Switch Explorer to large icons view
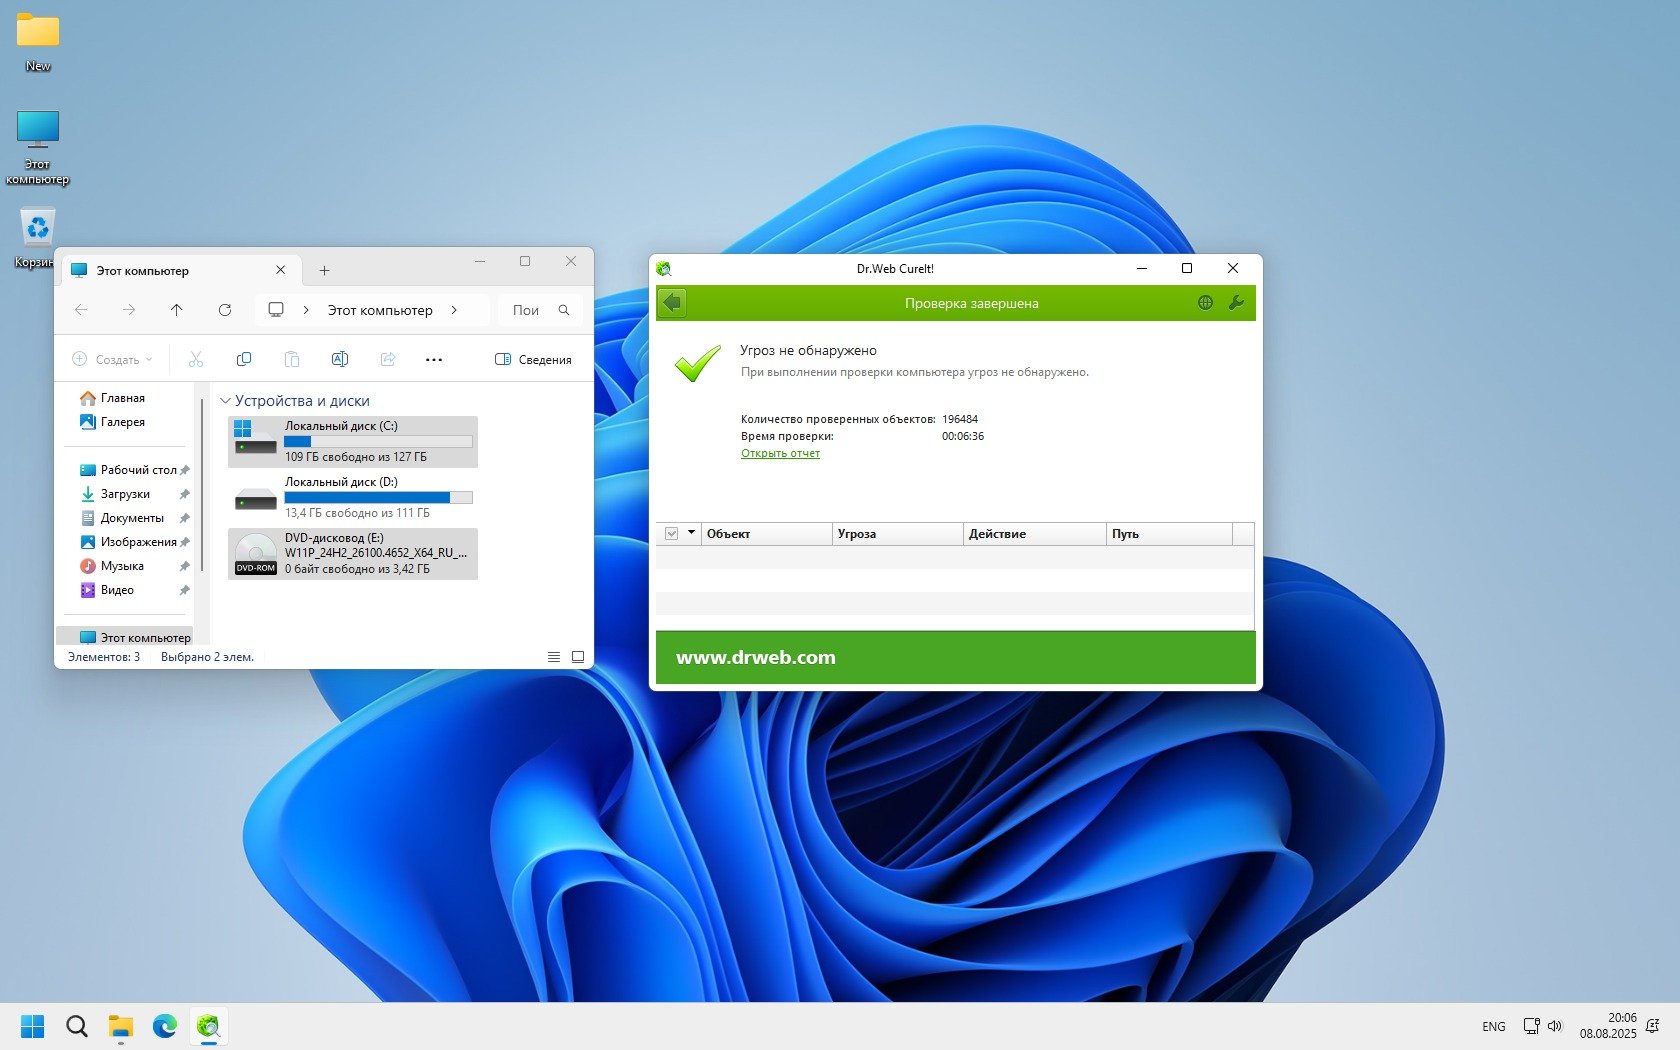 (x=578, y=657)
